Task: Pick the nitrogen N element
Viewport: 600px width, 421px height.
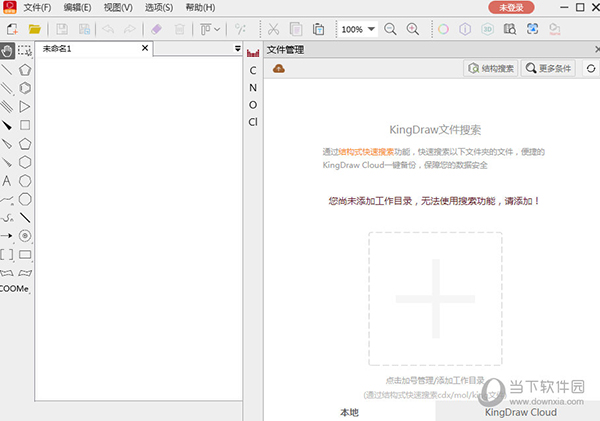Action: 253,88
